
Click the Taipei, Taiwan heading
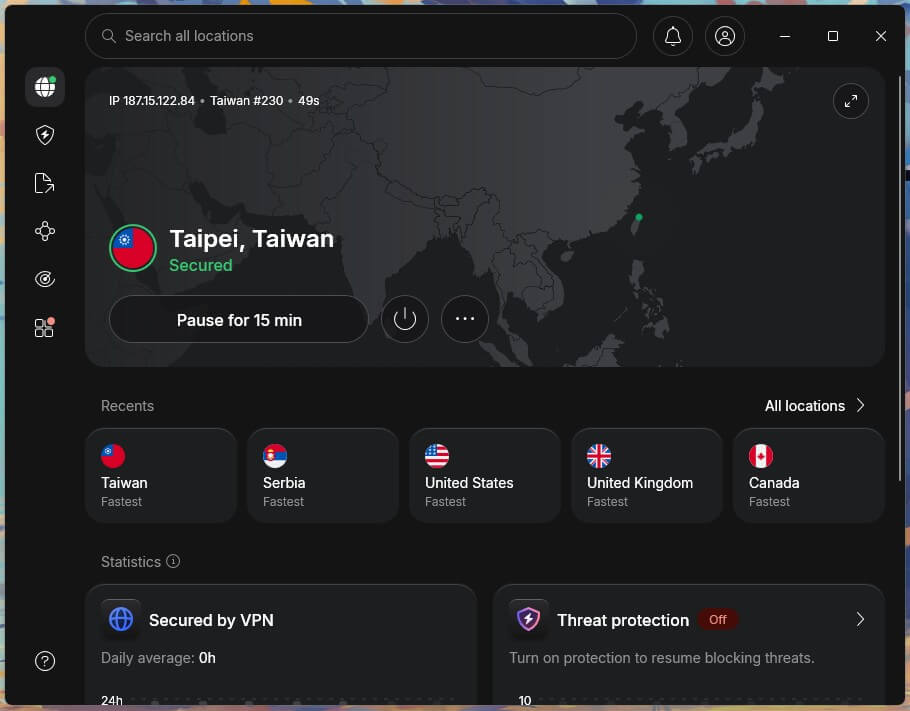(252, 239)
